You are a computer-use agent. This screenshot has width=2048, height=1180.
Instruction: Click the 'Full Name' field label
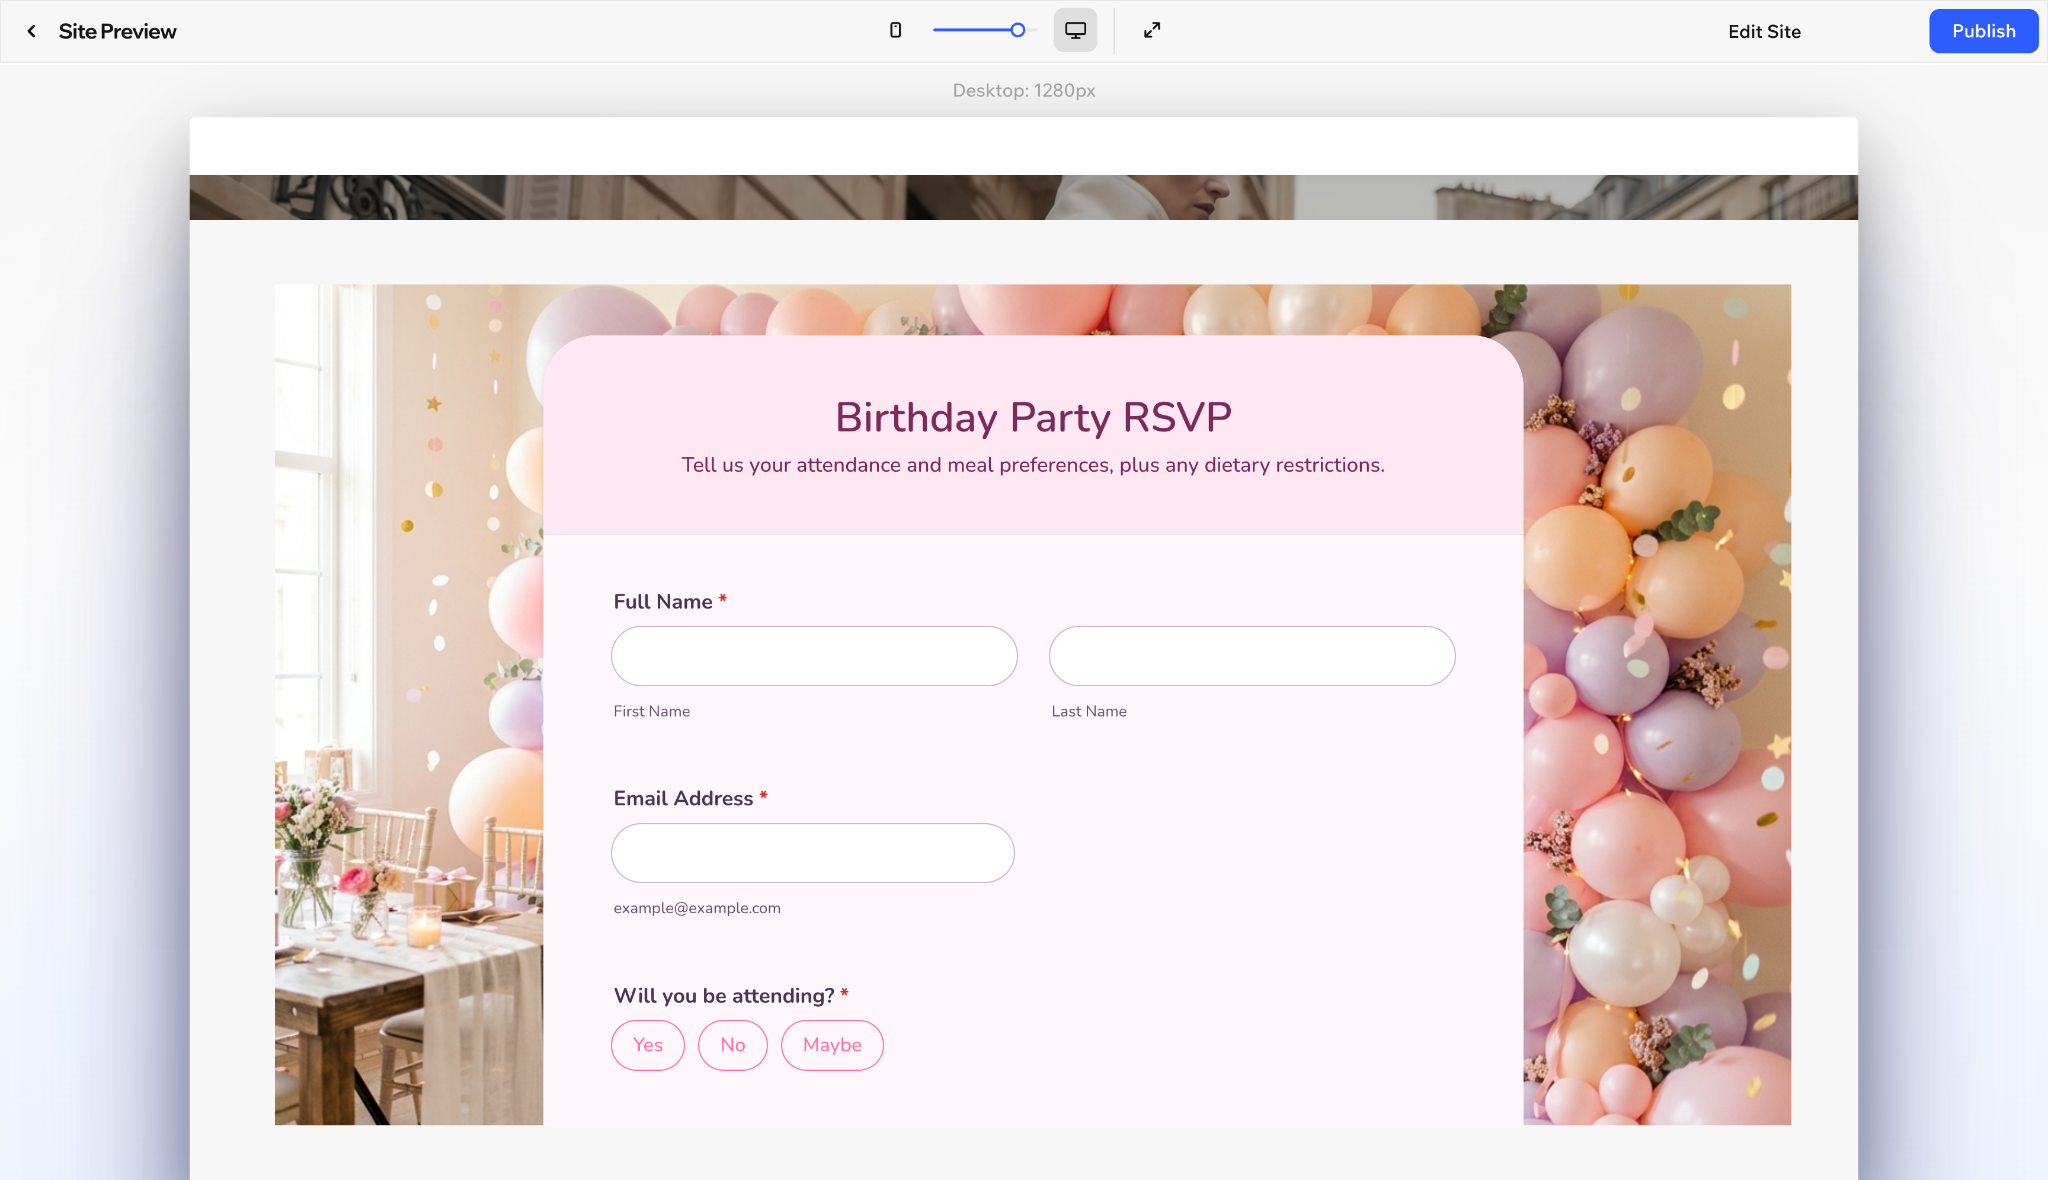[663, 601]
